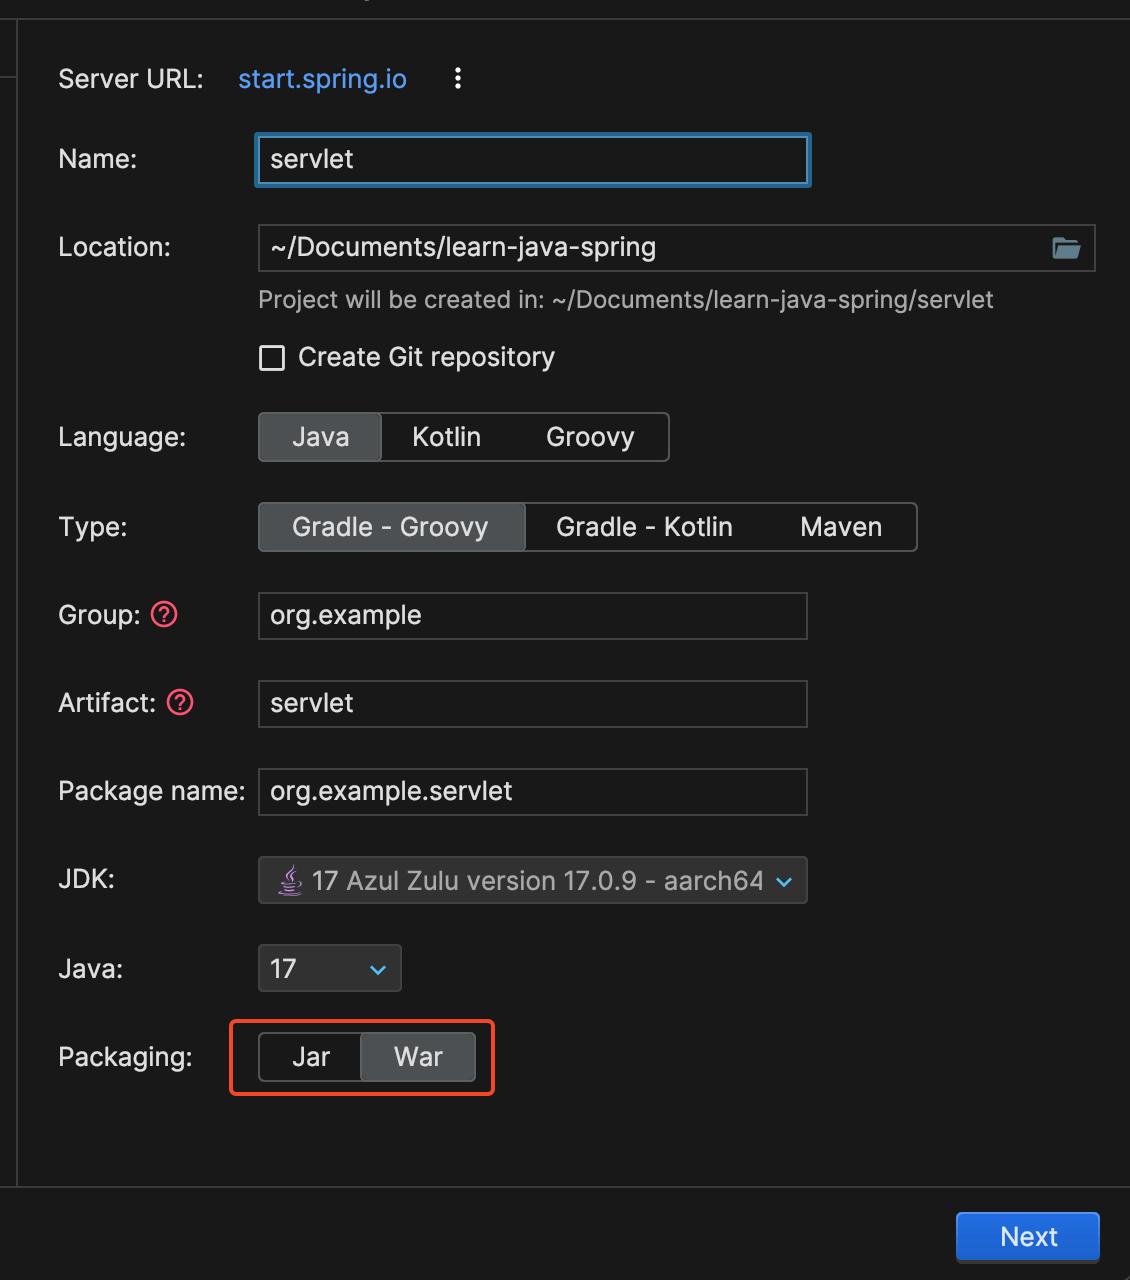Switch type to Gradle - Kotlin

(644, 527)
